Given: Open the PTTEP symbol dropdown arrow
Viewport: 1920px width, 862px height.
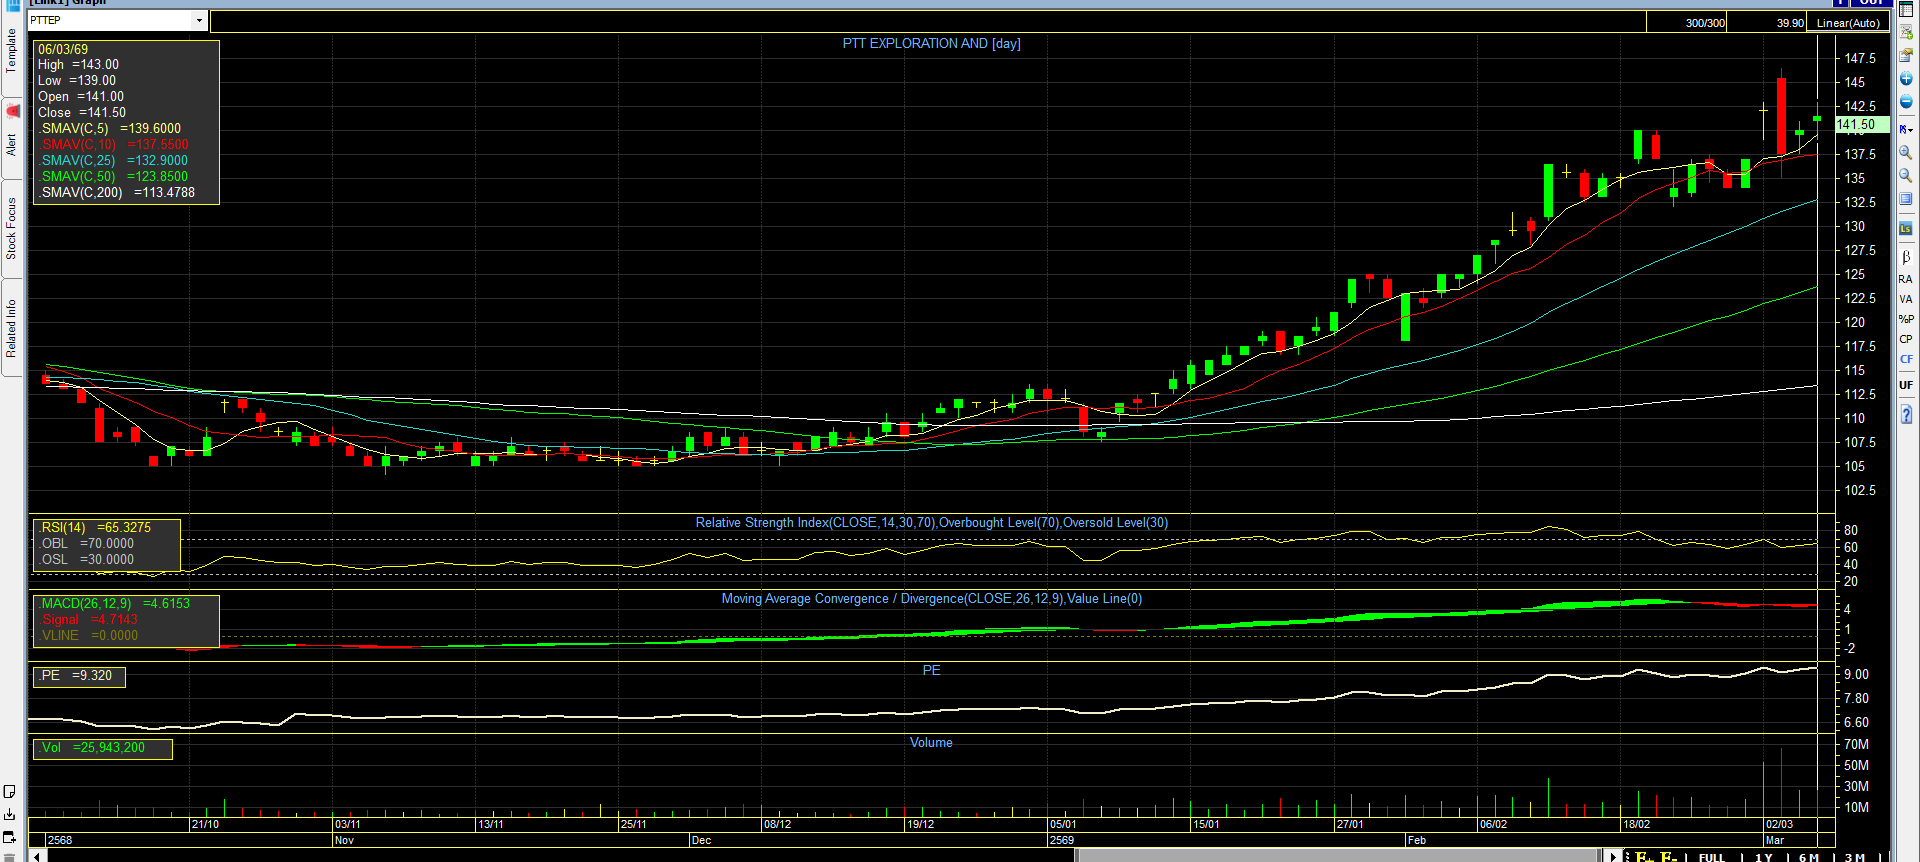Looking at the screenshot, I should tap(199, 20).
